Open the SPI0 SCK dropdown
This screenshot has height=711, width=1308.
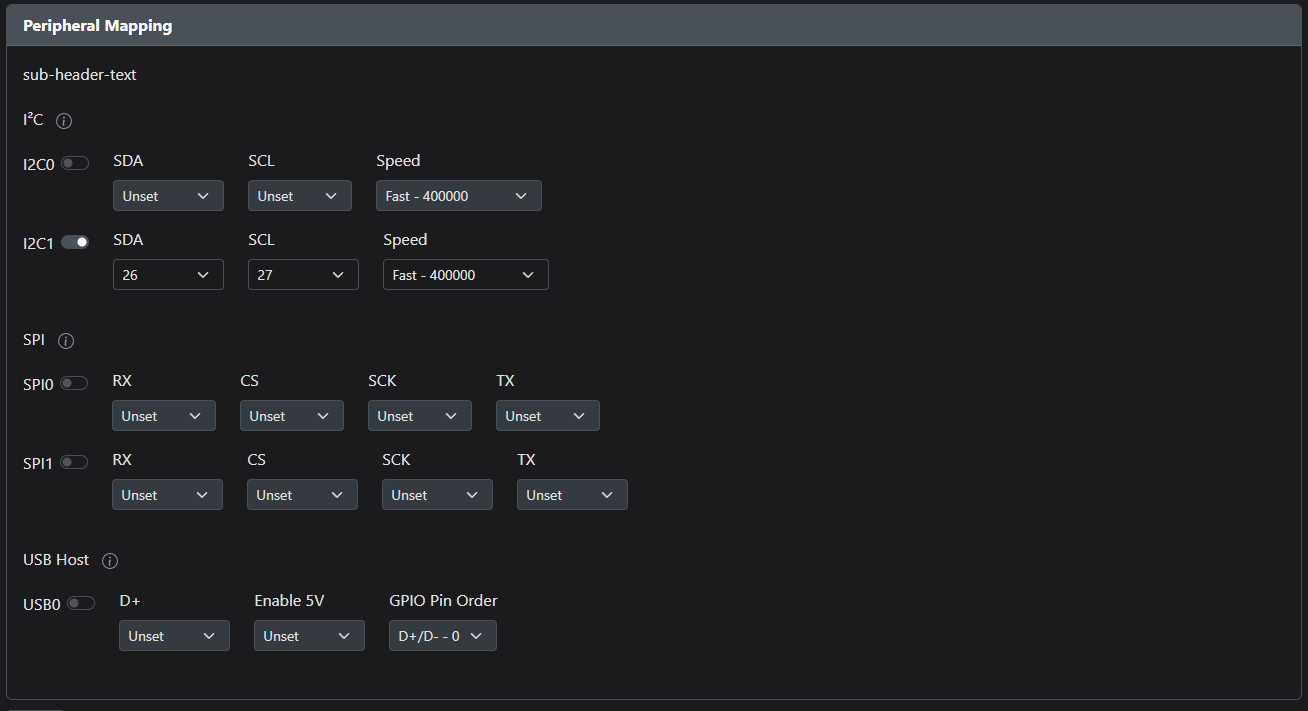coord(420,416)
